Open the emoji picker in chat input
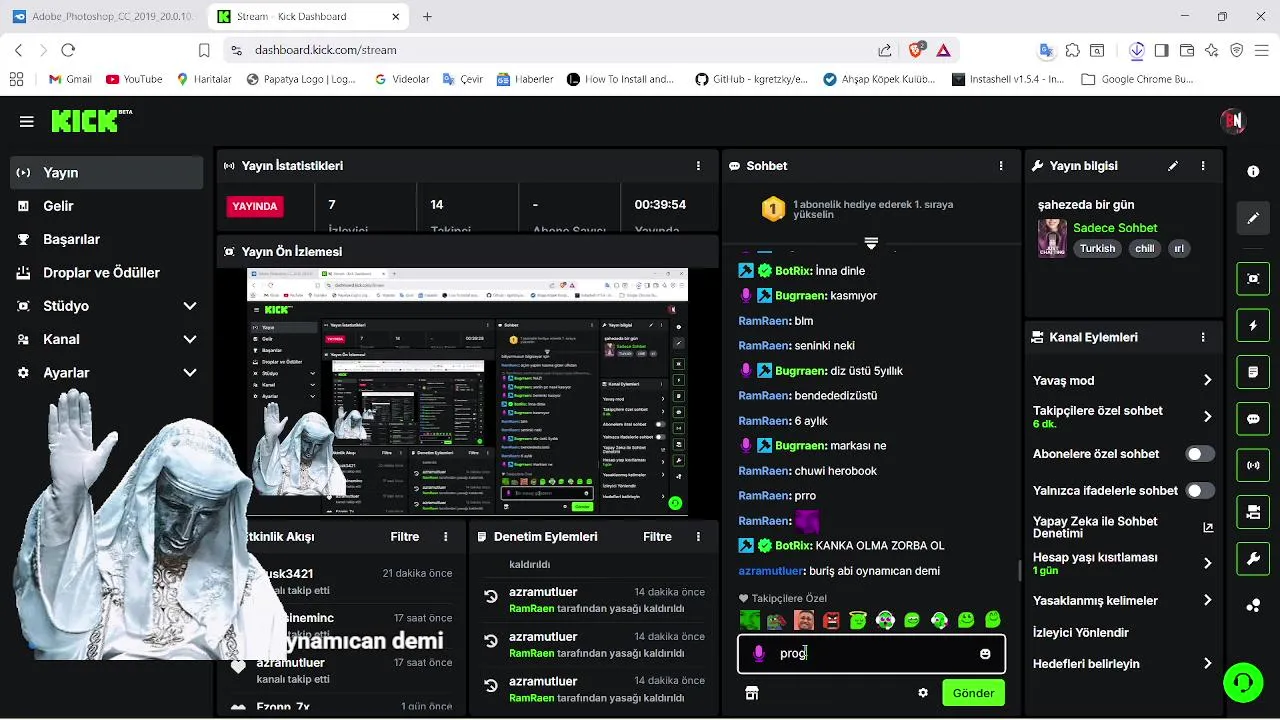 (985, 654)
